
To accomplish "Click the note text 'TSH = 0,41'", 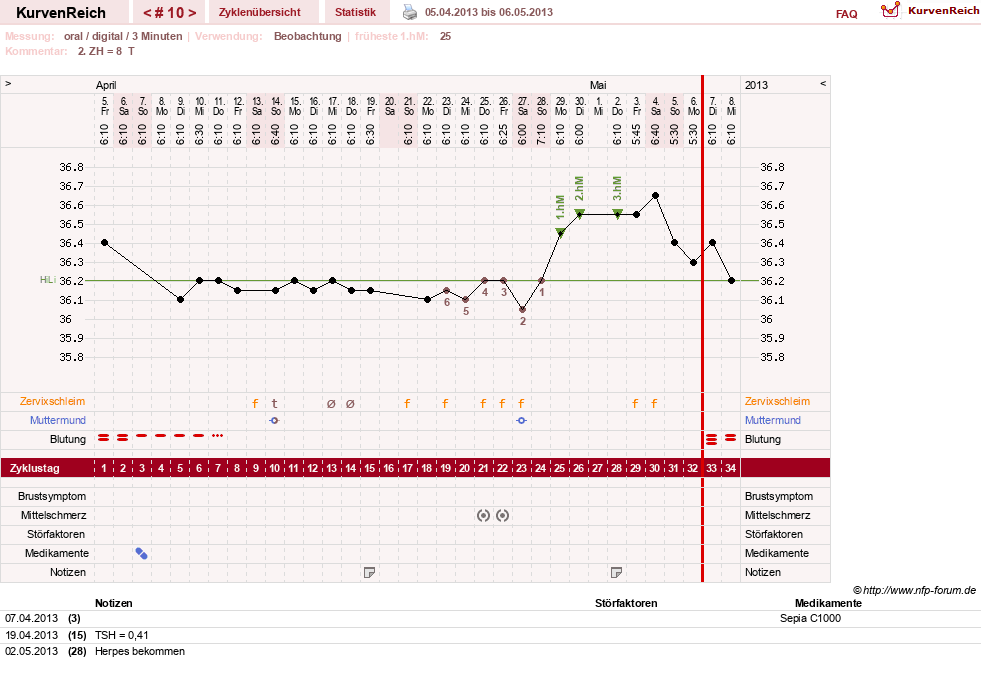I will pos(121,635).
